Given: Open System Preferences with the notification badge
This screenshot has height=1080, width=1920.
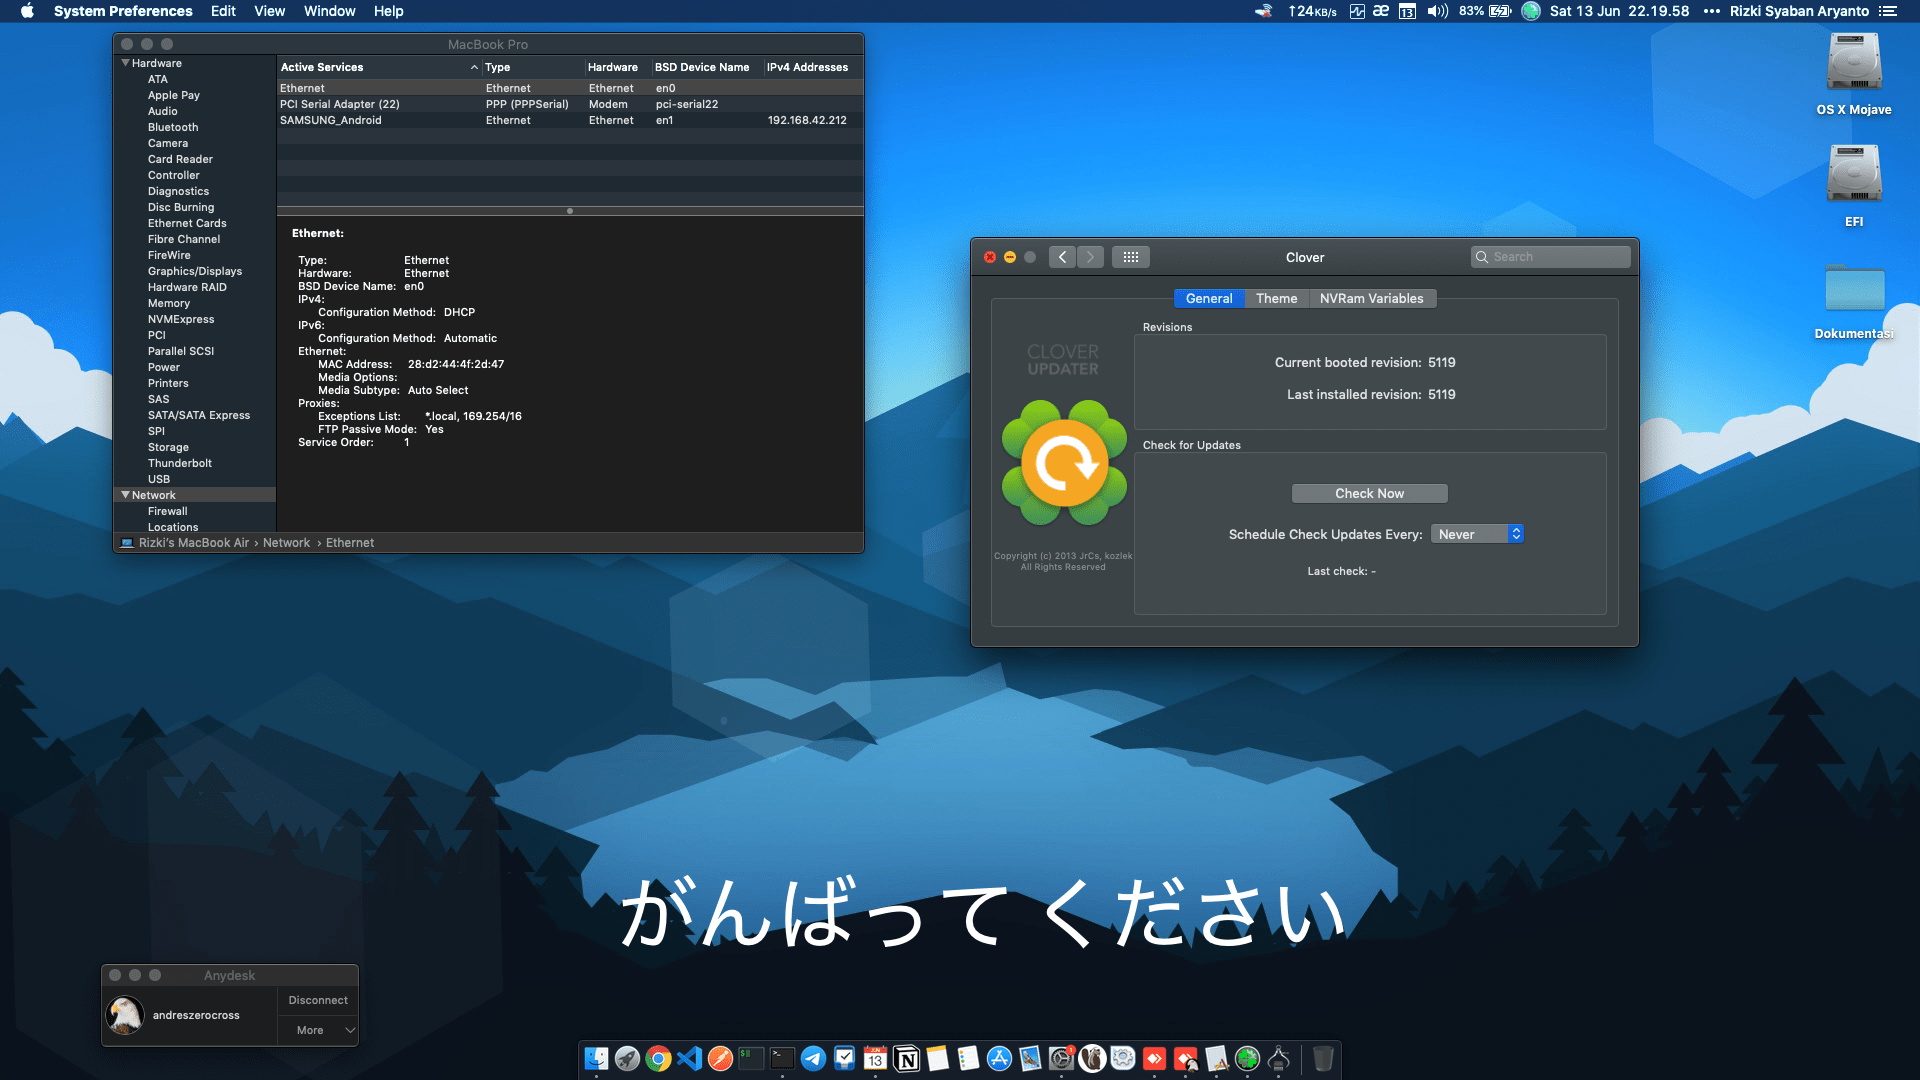Looking at the screenshot, I should [1061, 1057].
